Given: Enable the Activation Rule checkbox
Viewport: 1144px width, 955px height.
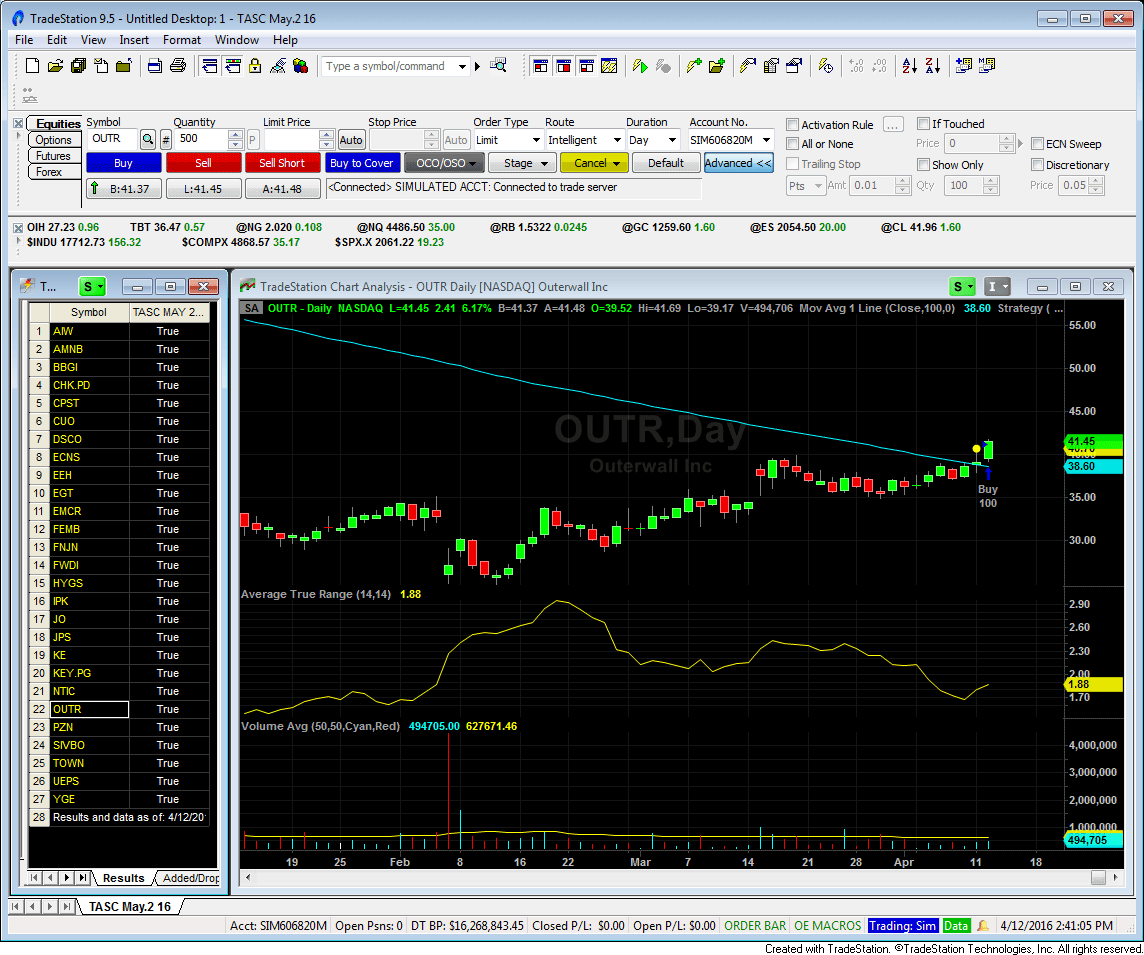Looking at the screenshot, I should tap(792, 125).
